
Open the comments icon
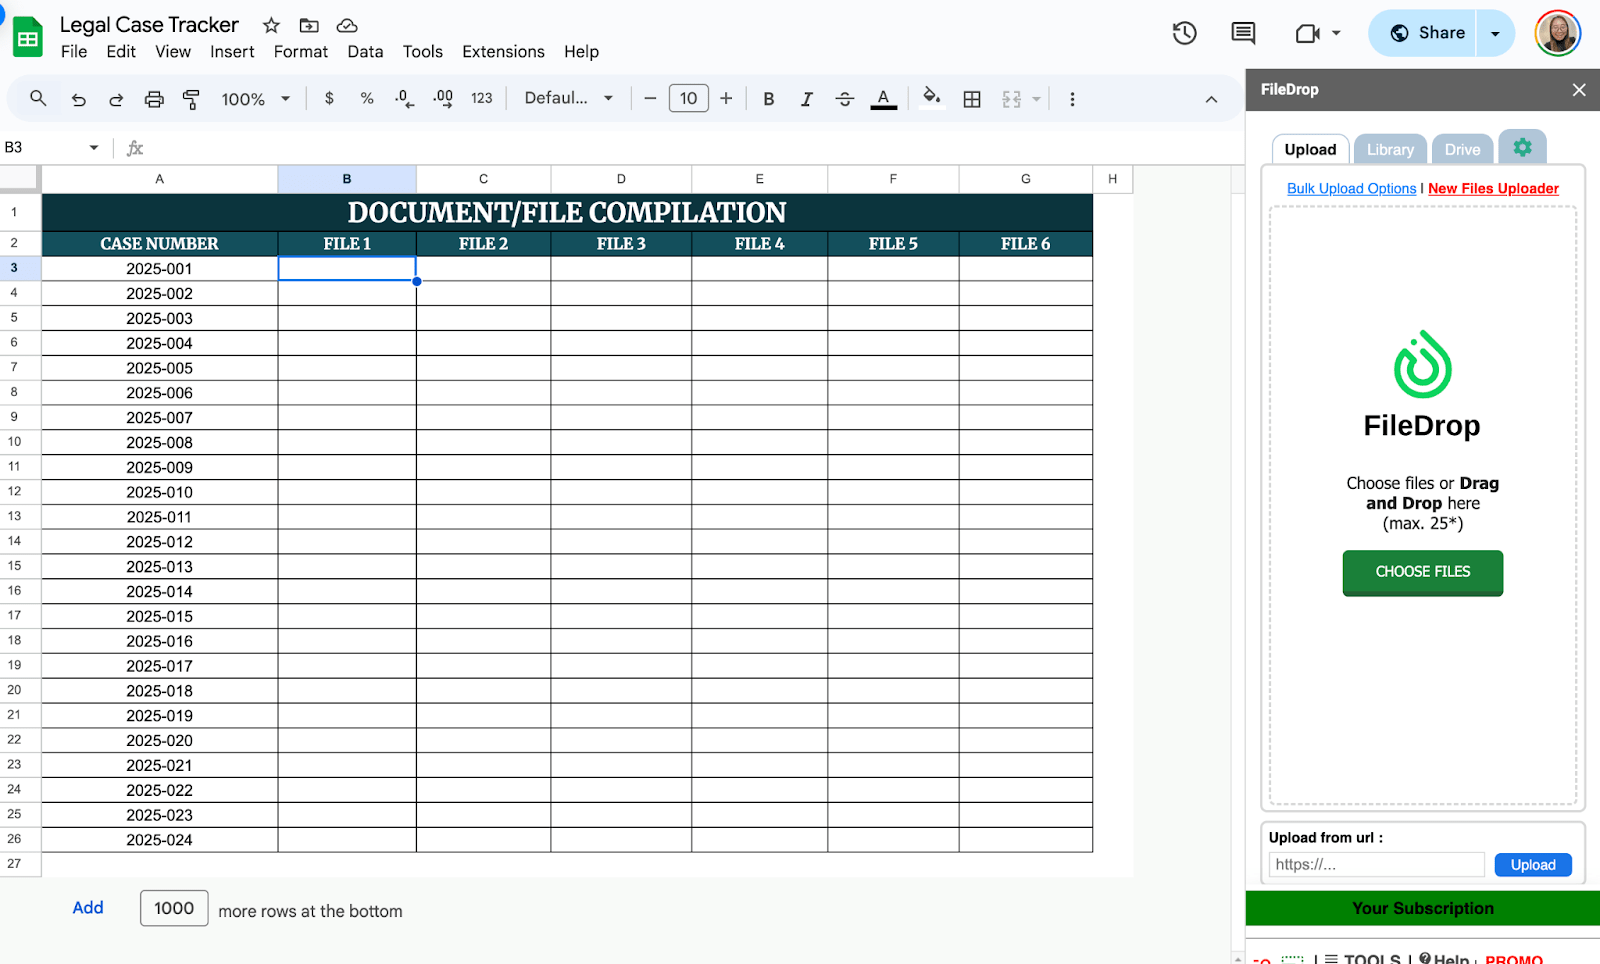[x=1243, y=33]
